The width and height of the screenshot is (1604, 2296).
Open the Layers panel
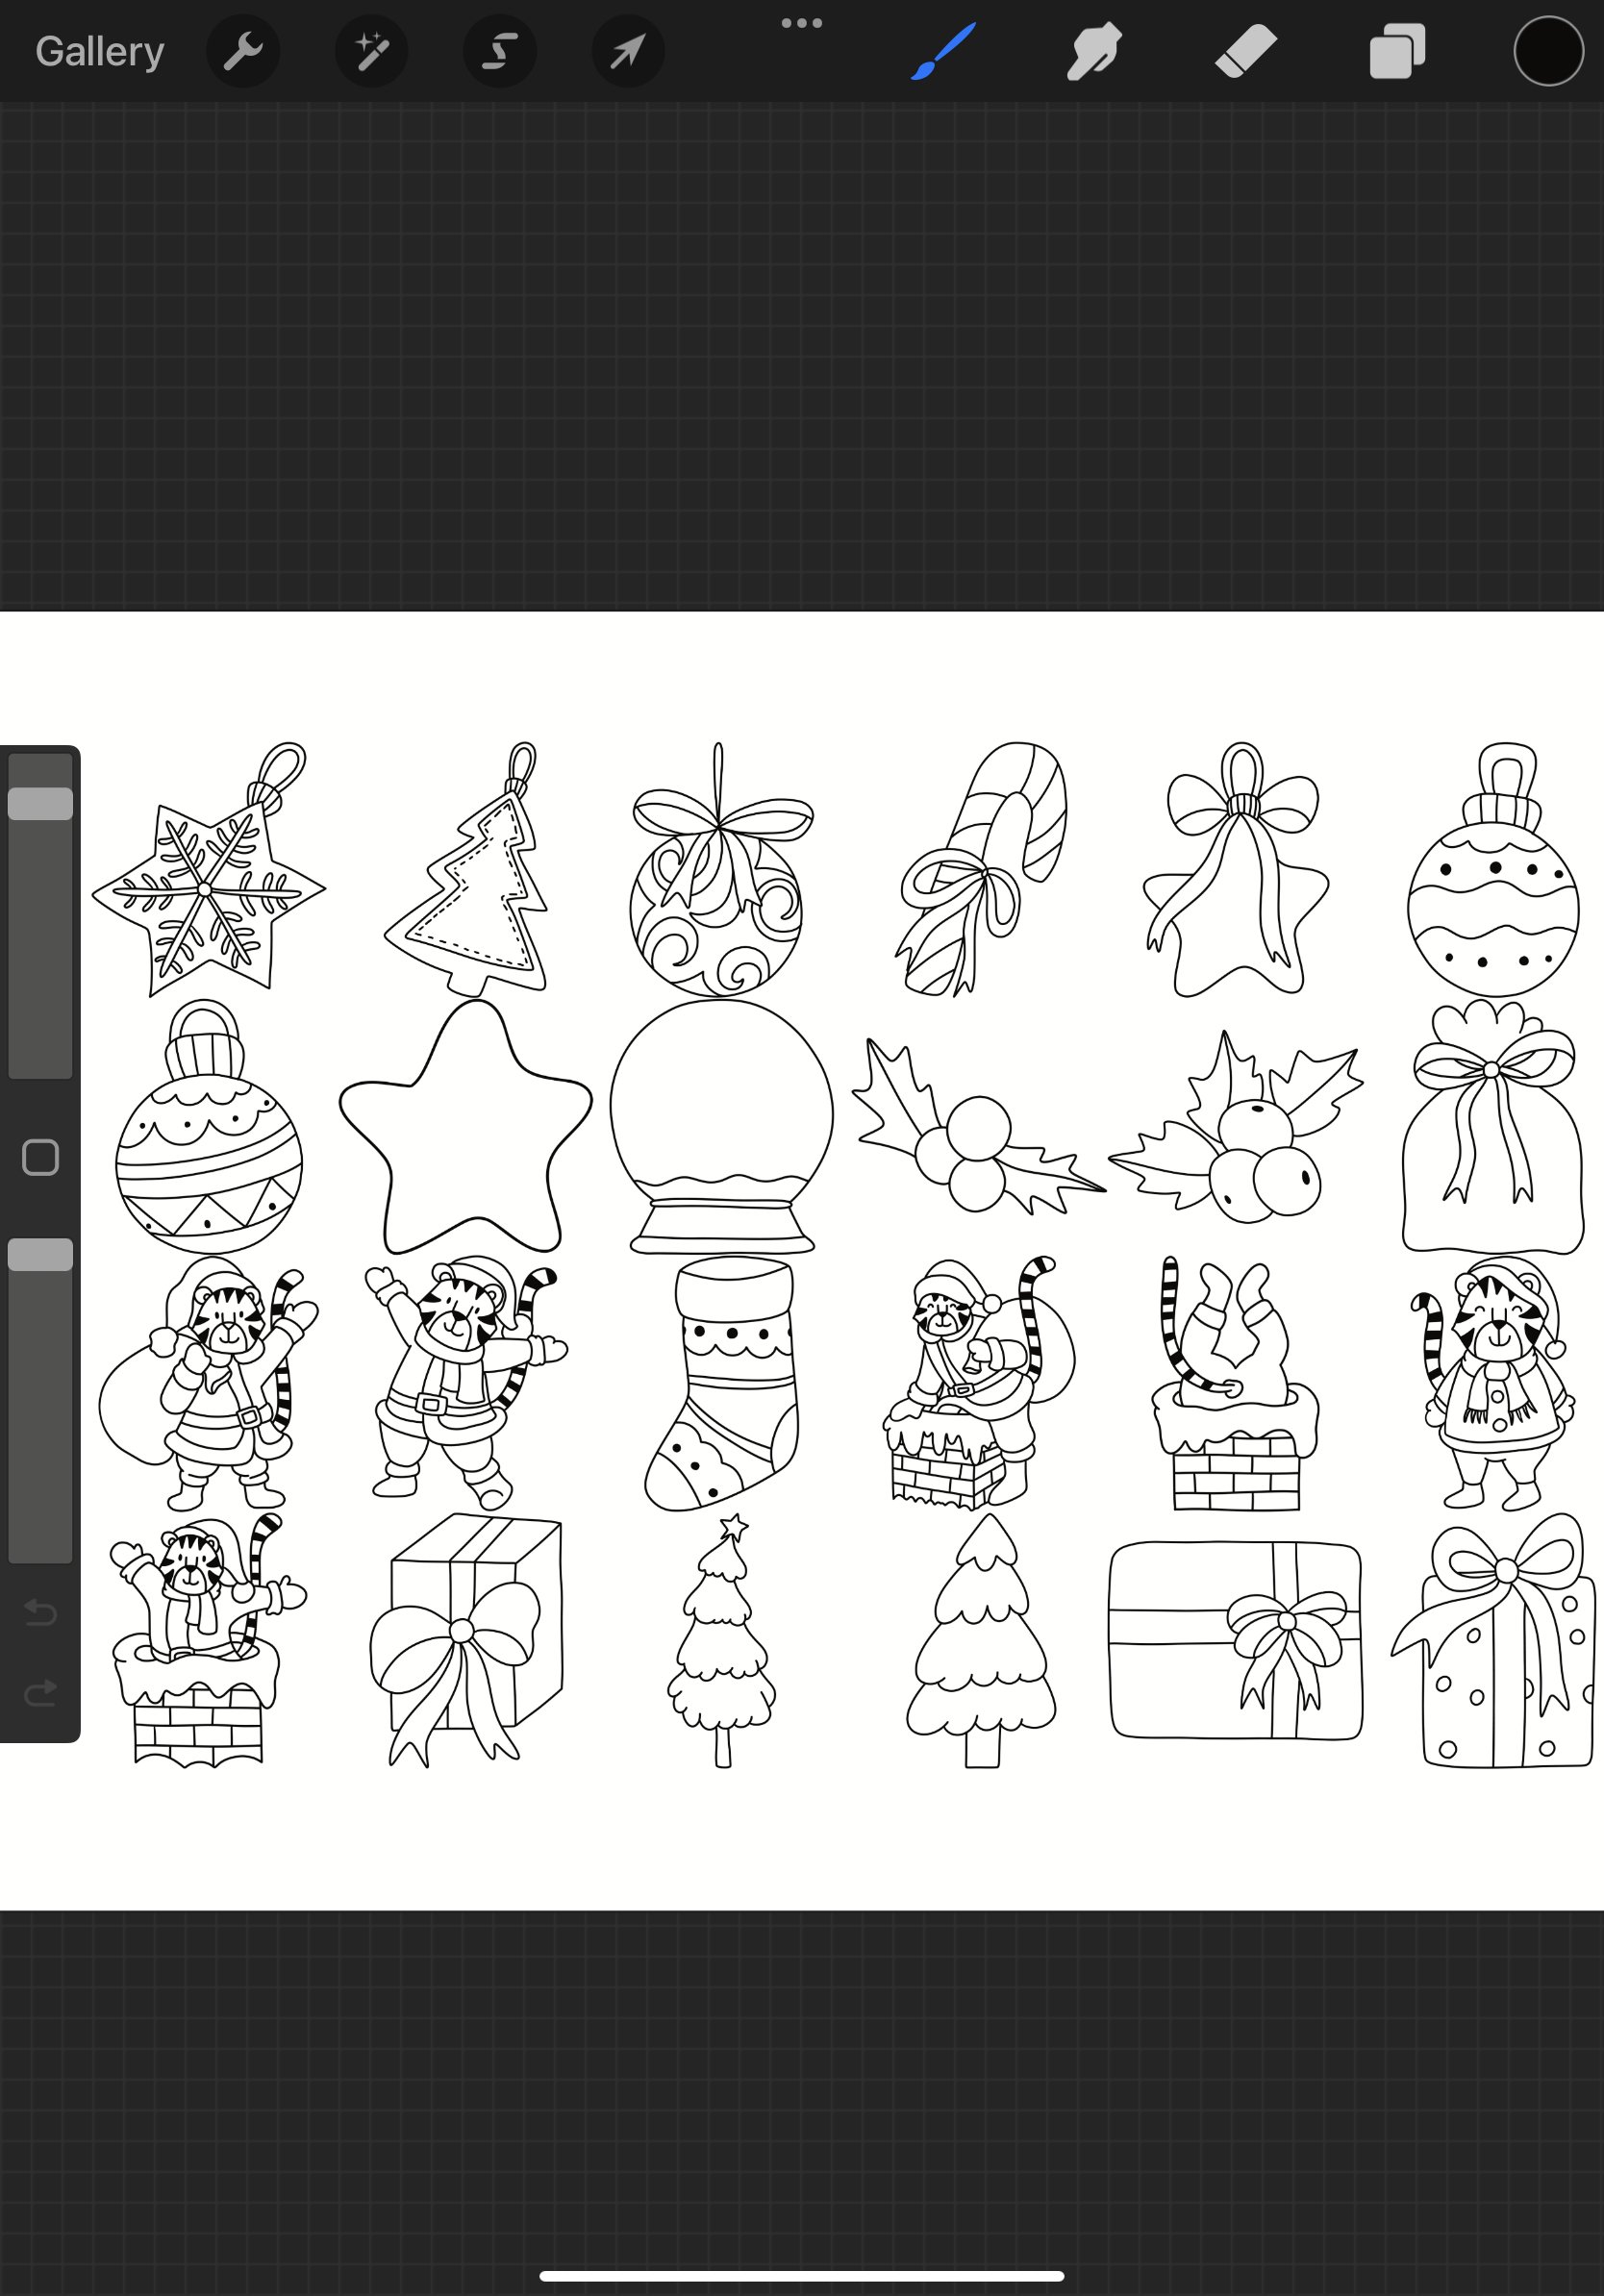click(1397, 51)
